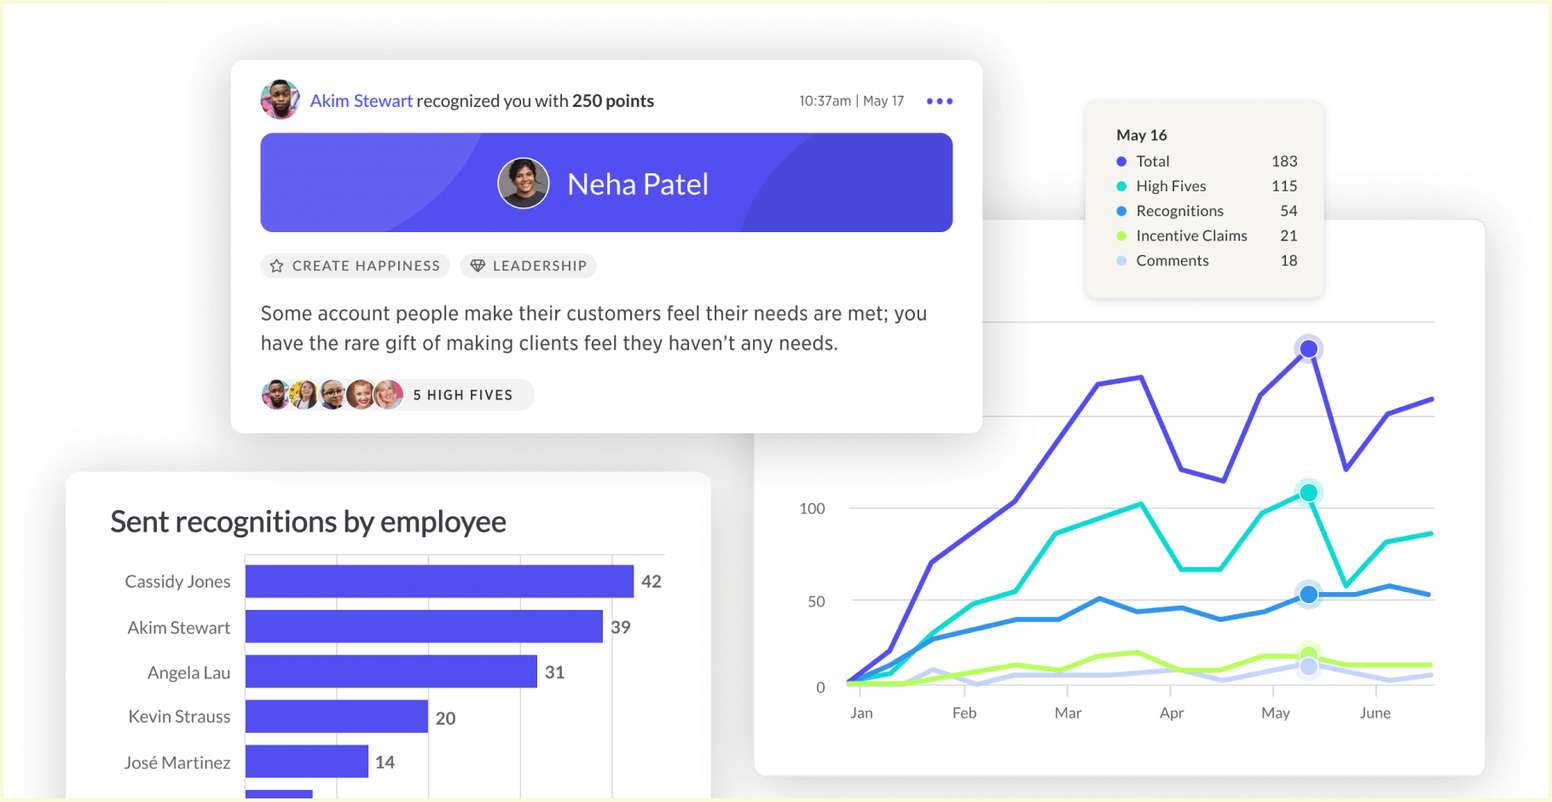Select the Leadership diamond tag

tap(528, 266)
